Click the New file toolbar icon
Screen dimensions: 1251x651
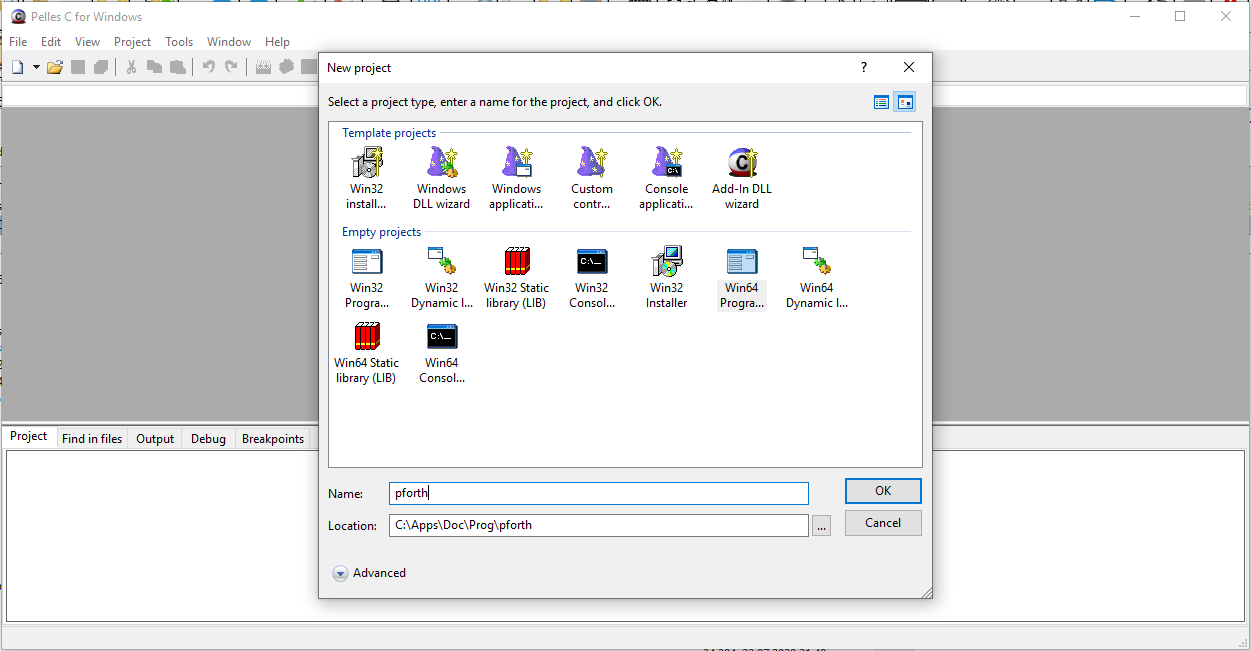pyautogui.click(x=17, y=67)
